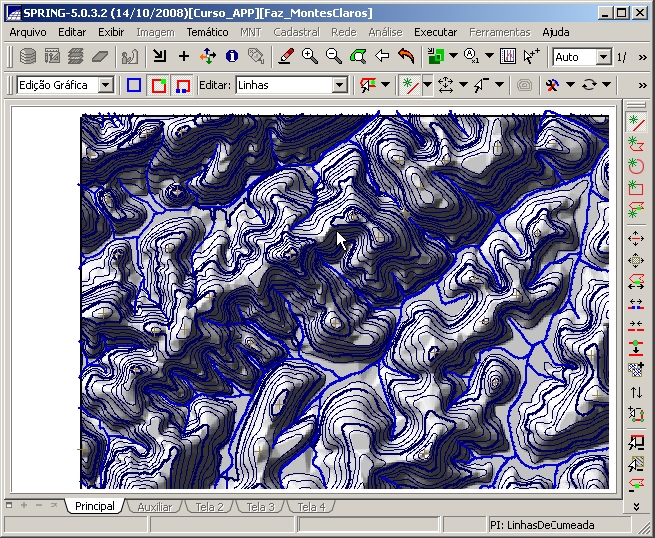Viewport: 655px width, 538px height.
Task: Switch to the Auxiliar tab
Action: point(154,507)
